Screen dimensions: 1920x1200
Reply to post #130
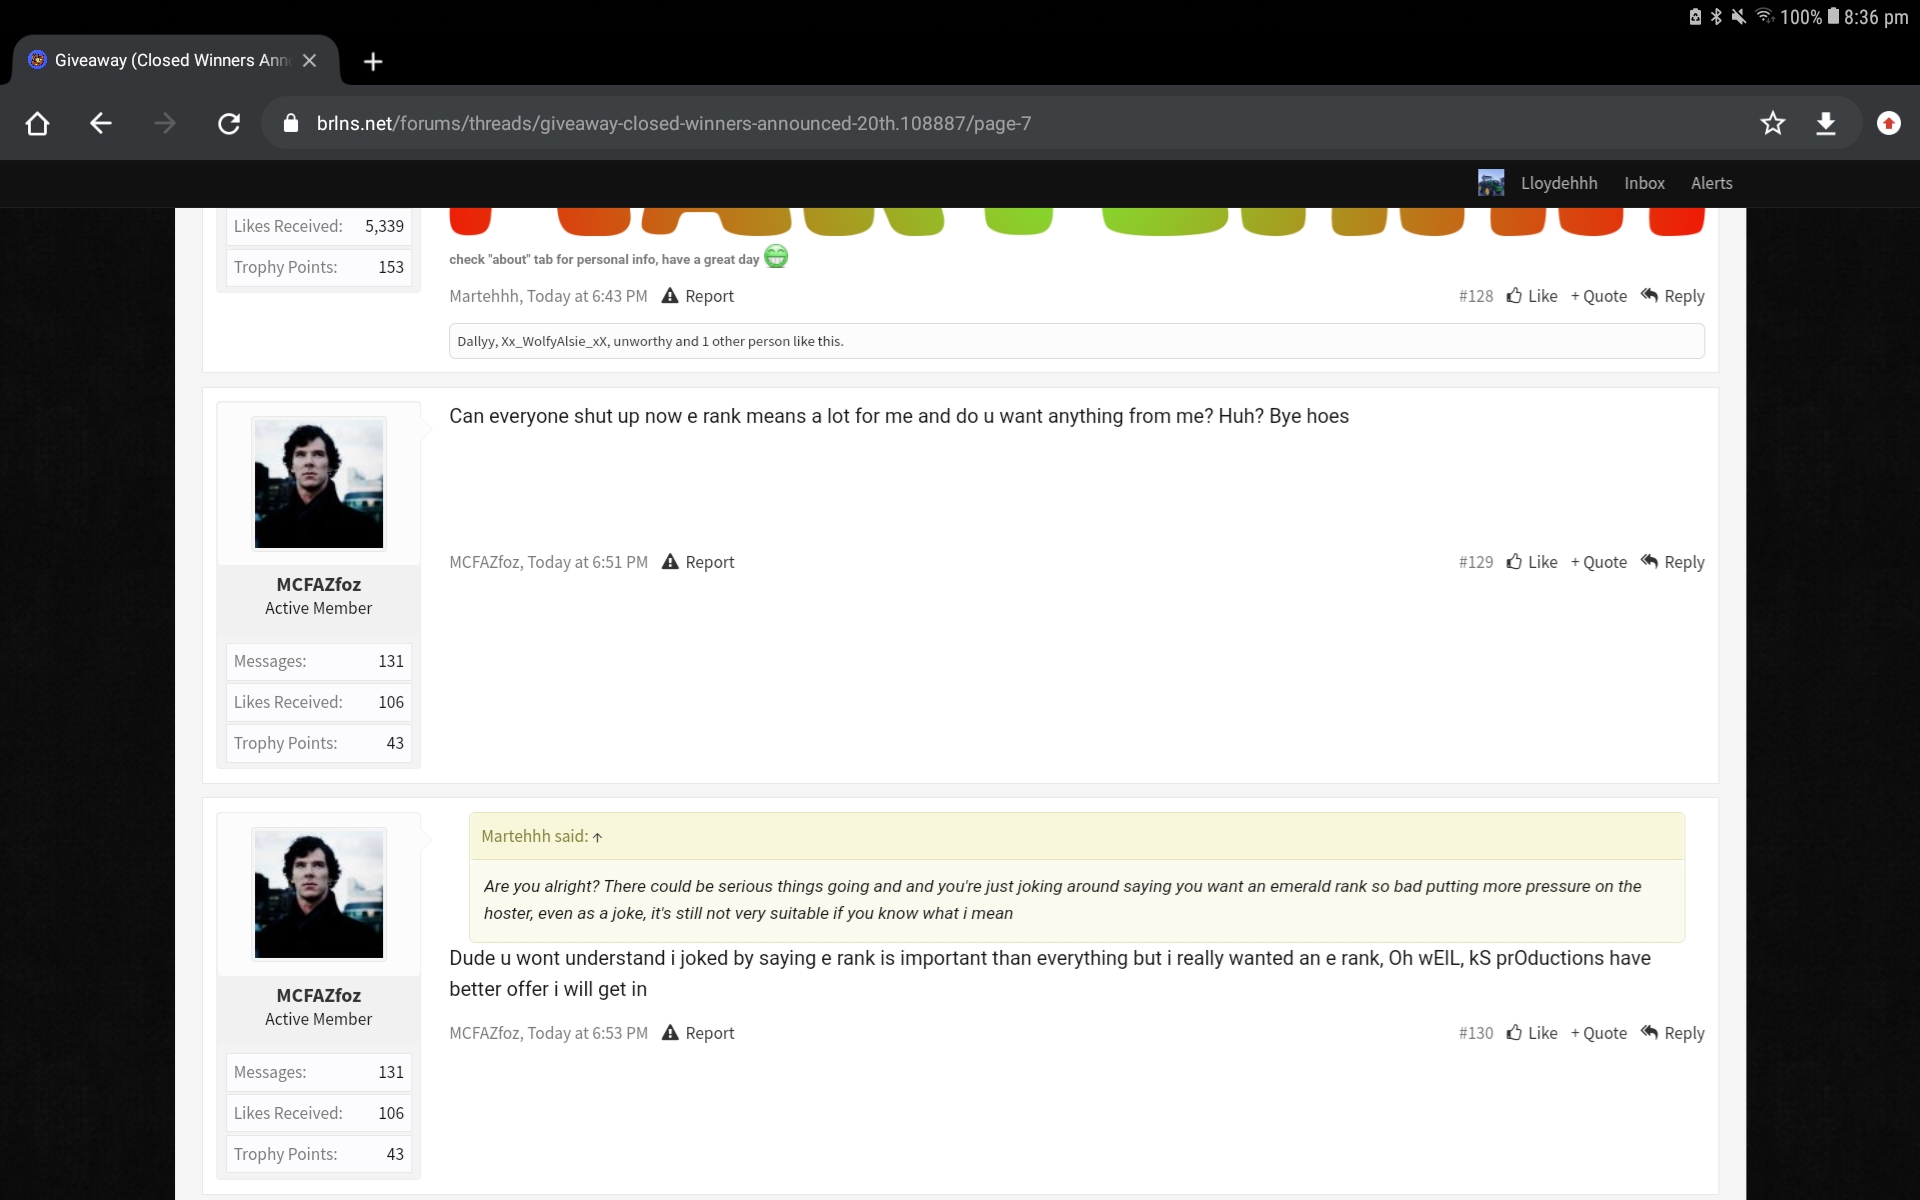click(x=1673, y=1033)
